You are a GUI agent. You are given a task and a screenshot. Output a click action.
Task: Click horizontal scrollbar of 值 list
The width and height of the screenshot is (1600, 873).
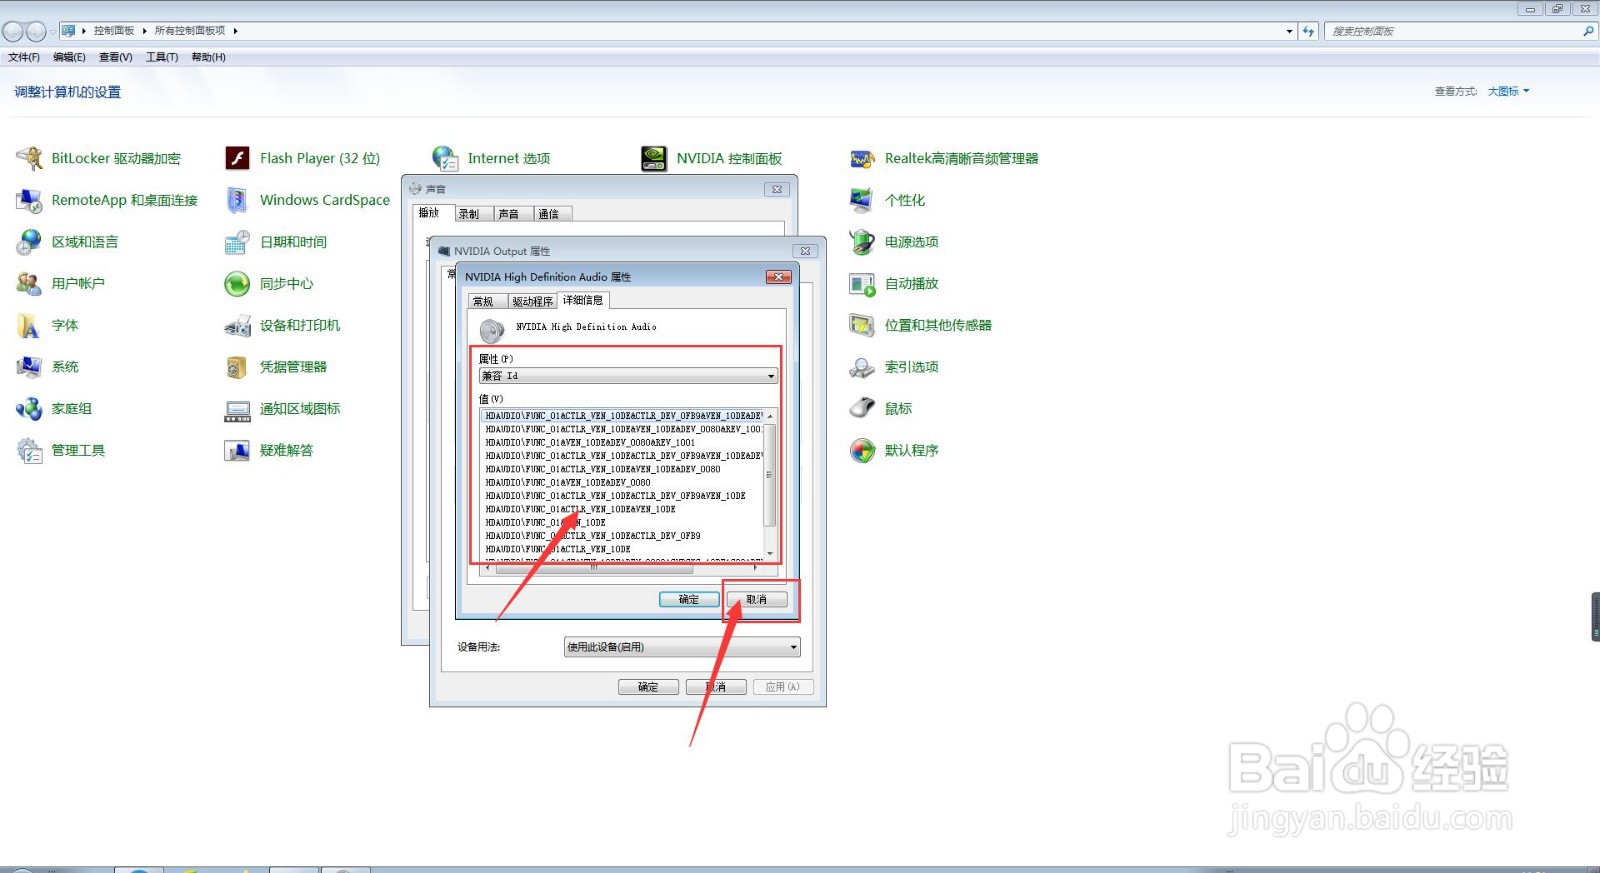pos(622,567)
